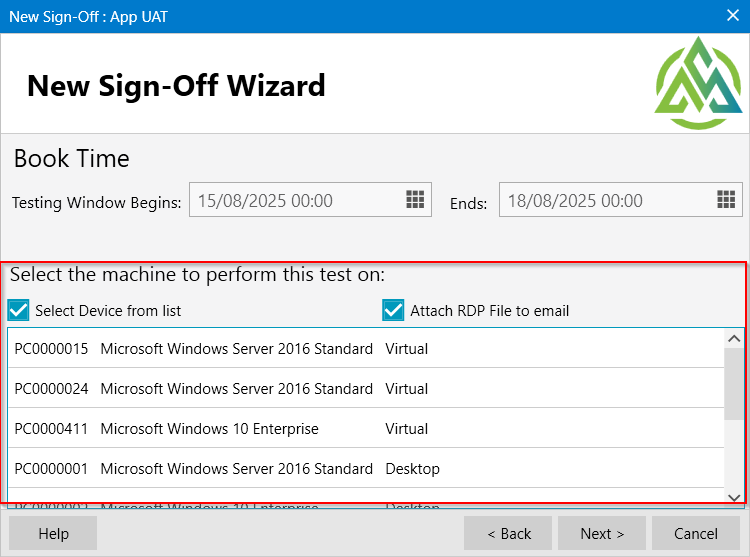The width and height of the screenshot is (750, 557).
Task: Click the Ends date field
Action: pos(620,200)
